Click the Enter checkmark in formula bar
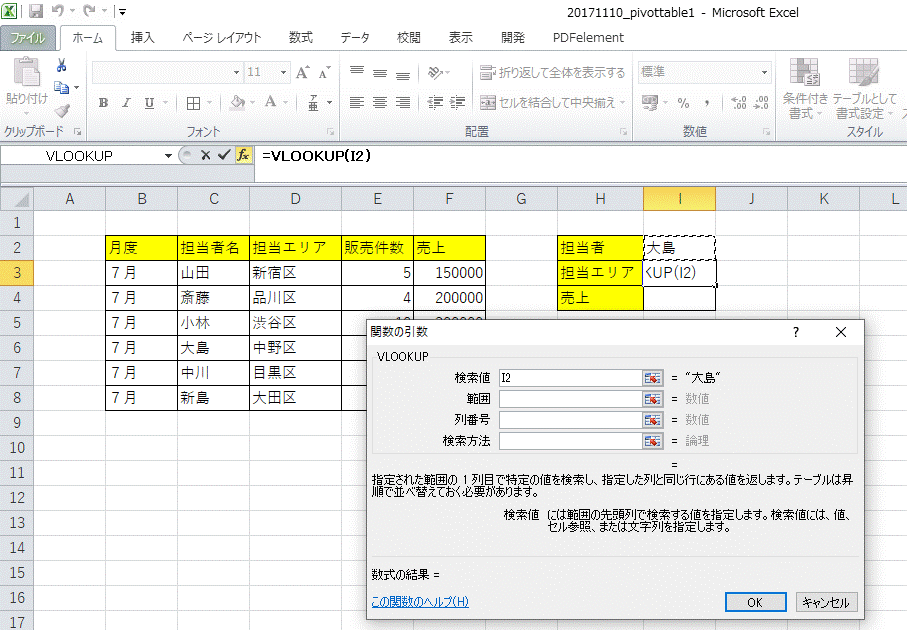The image size is (907, 630). coord(222,155)
